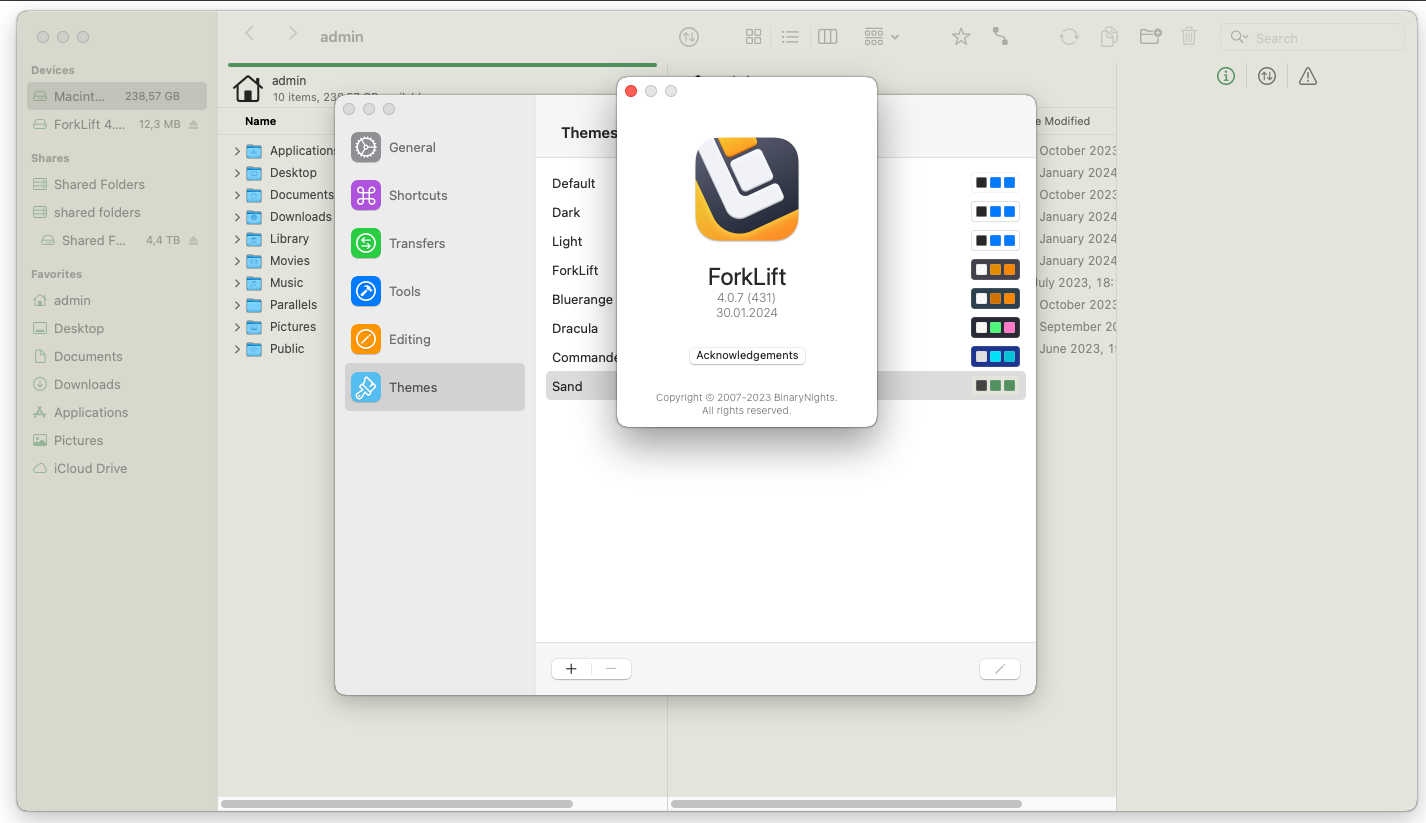The height and width of the screenshot is (823, 1426).
Task: Open the Transfers settings tab
Action: click(x=417, y=243)
